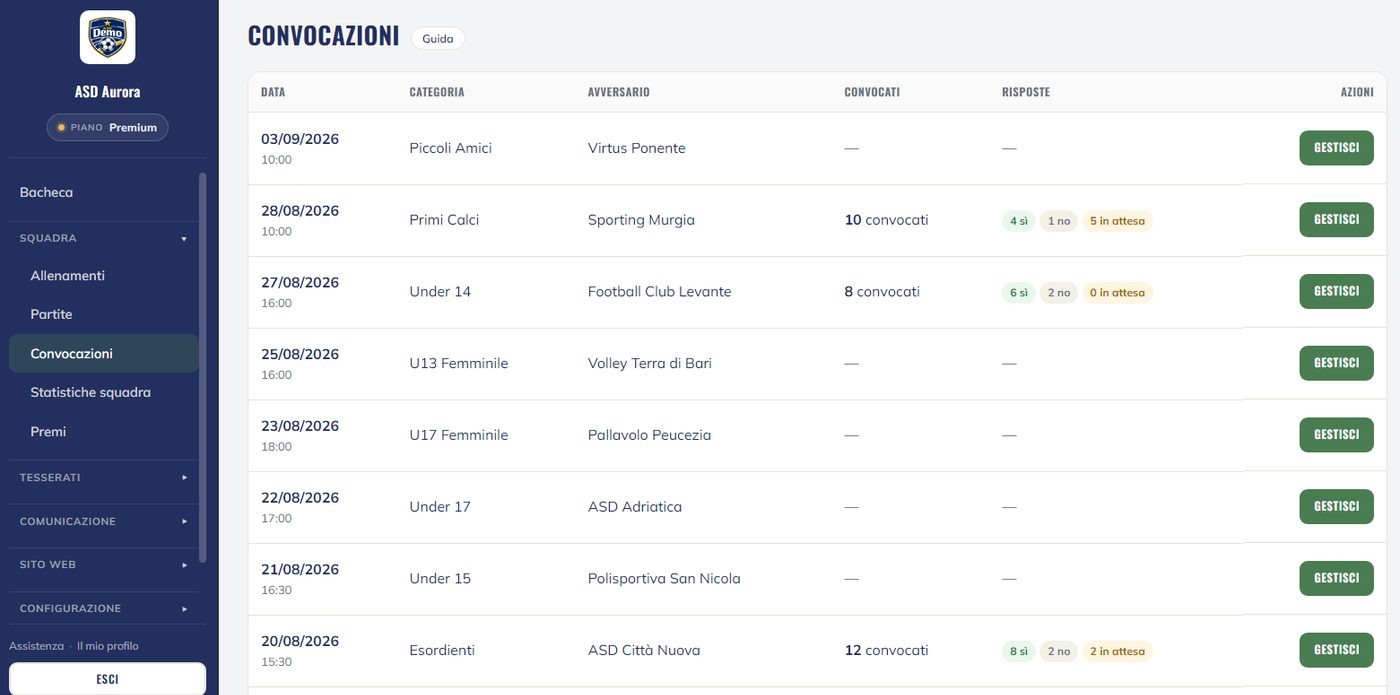1400x695 pixels.
Task: Expand the Tesserati section
Action: point(103,477)
